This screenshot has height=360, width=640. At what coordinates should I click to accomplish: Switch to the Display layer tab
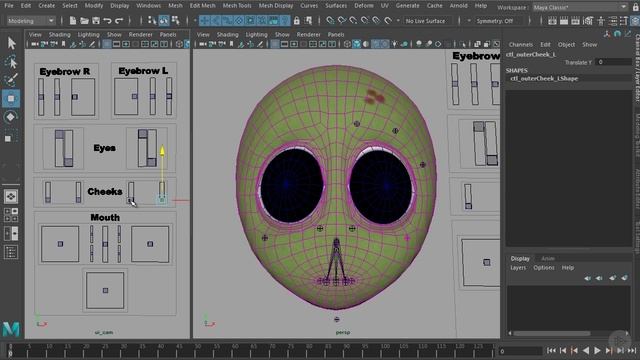click(x=520, y=258)
